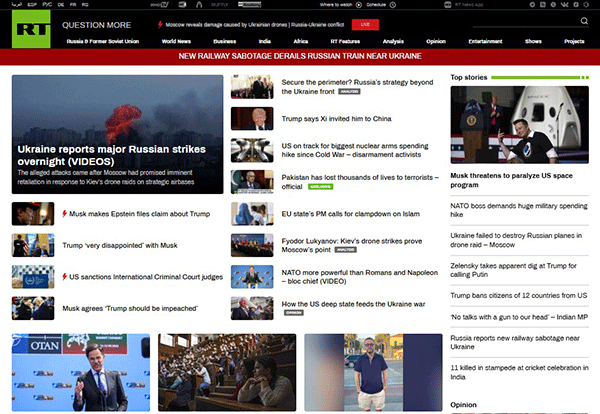600x414 pixels.
Task: Open the Africa section
Action: (x=301, y=41)
